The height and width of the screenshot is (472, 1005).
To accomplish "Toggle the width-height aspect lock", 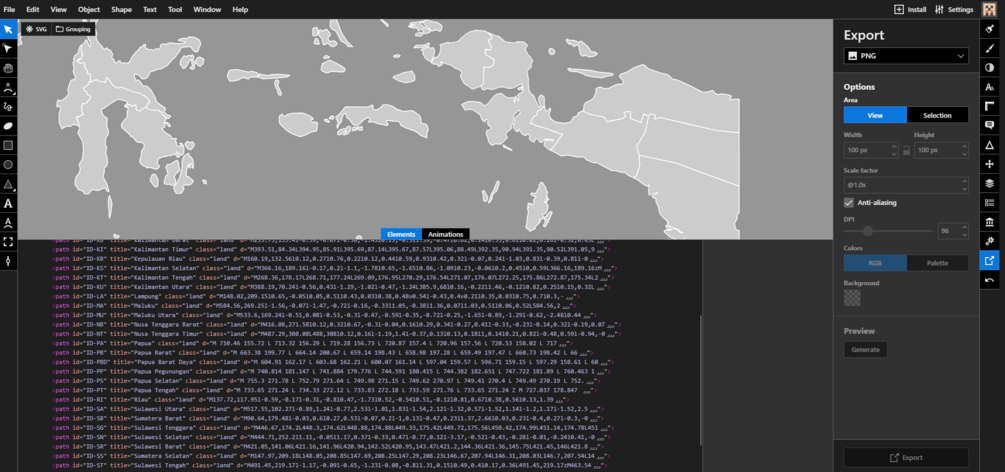I will pyautogui.click(x=906, y=151).
